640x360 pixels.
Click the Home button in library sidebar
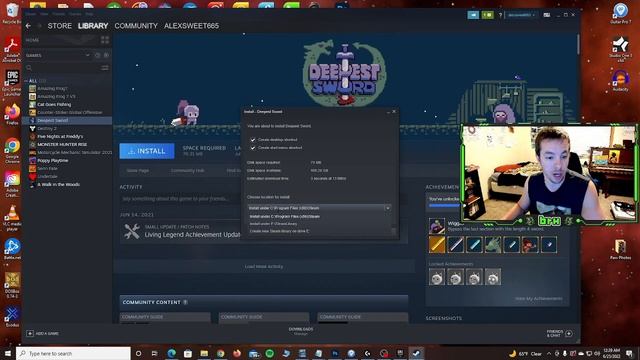click(x=33, y=40)
